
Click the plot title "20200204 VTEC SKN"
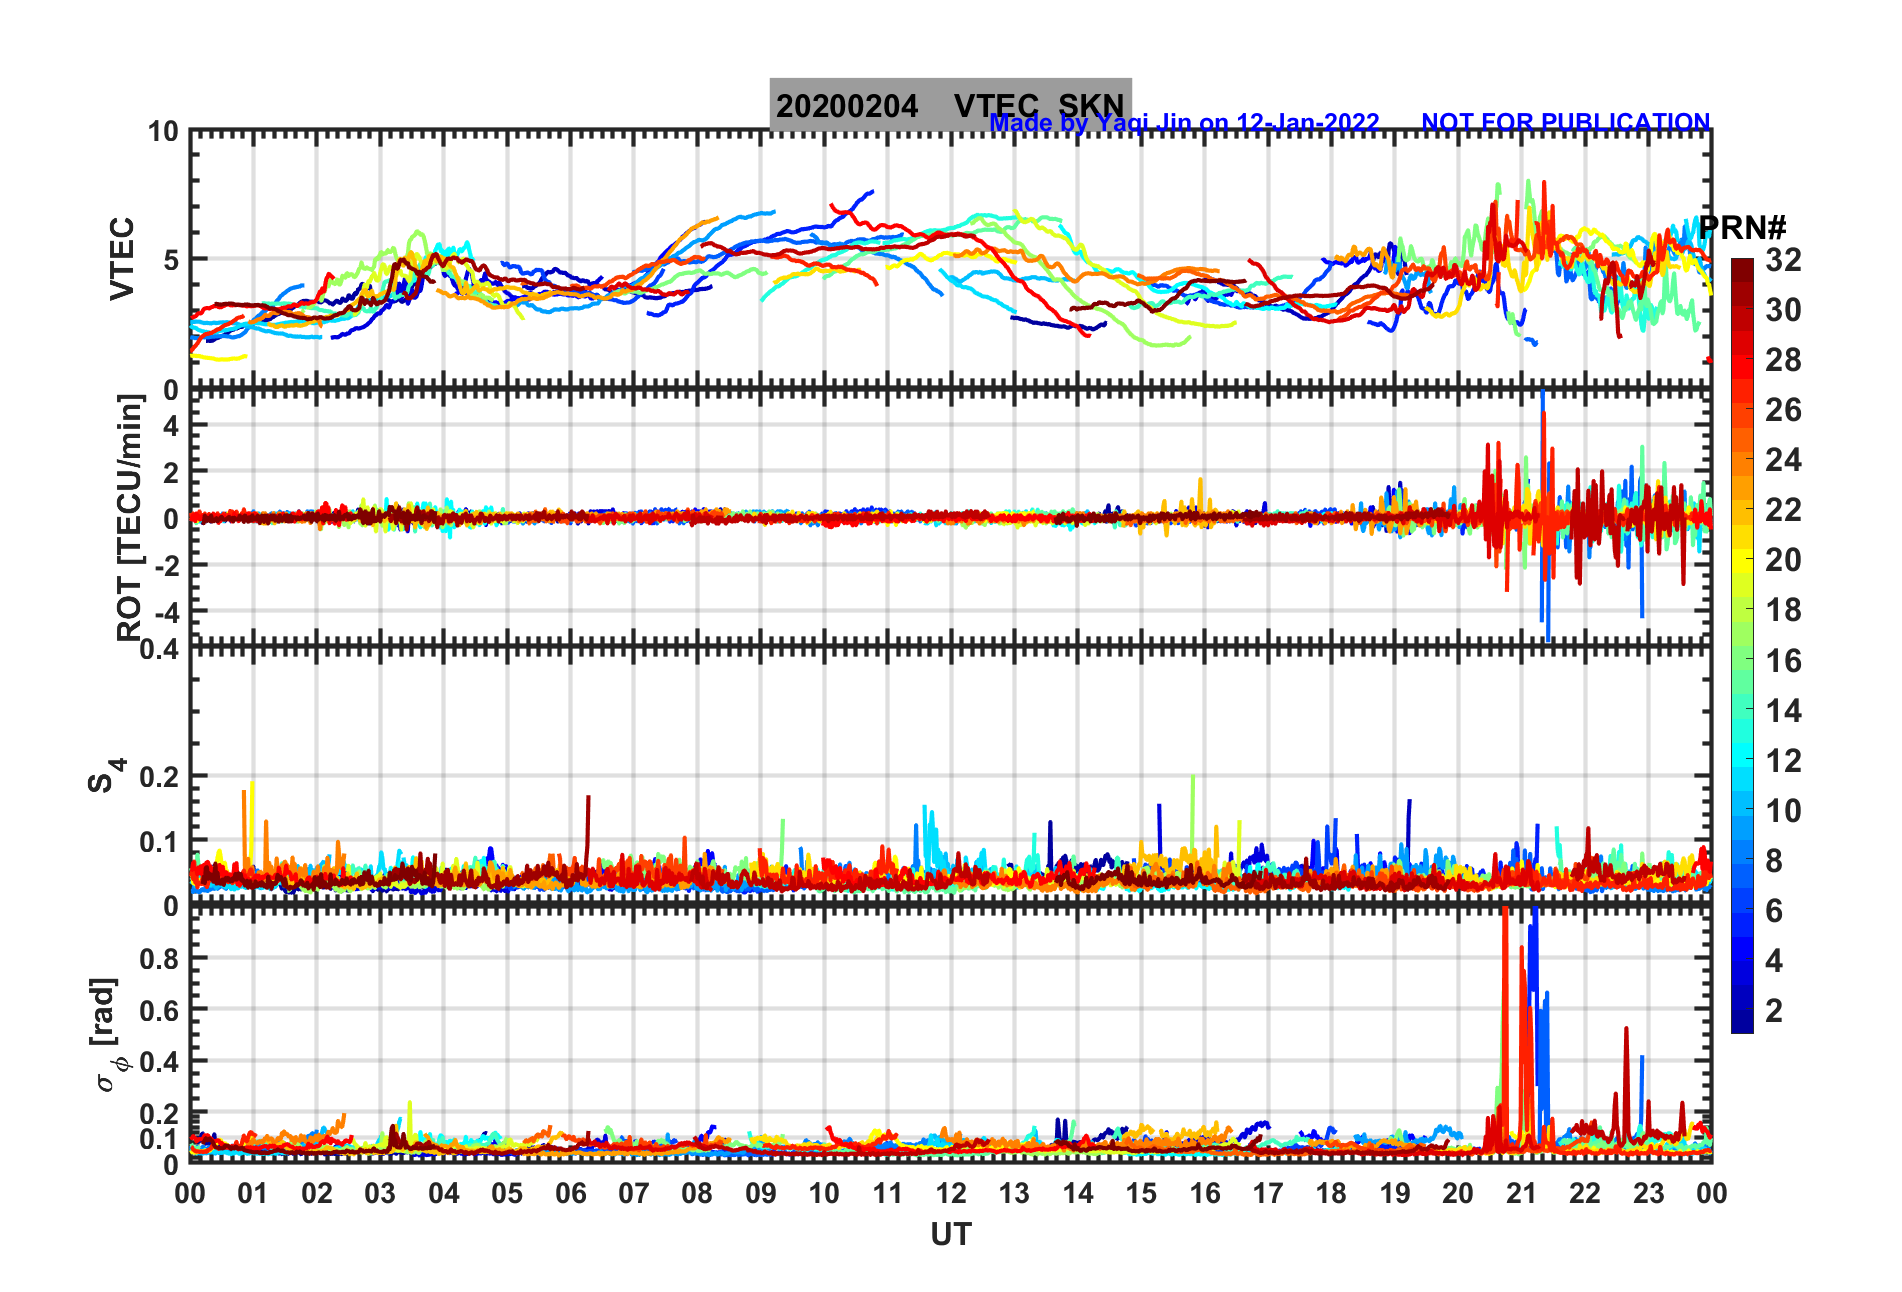[950, 105]
